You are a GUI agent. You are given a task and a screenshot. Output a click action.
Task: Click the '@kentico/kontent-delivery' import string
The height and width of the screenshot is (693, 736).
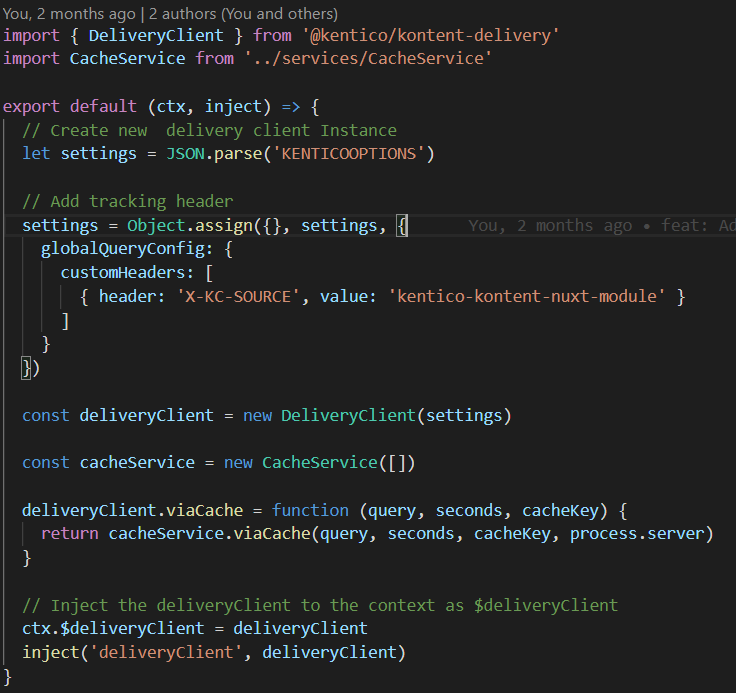point(430,36)
